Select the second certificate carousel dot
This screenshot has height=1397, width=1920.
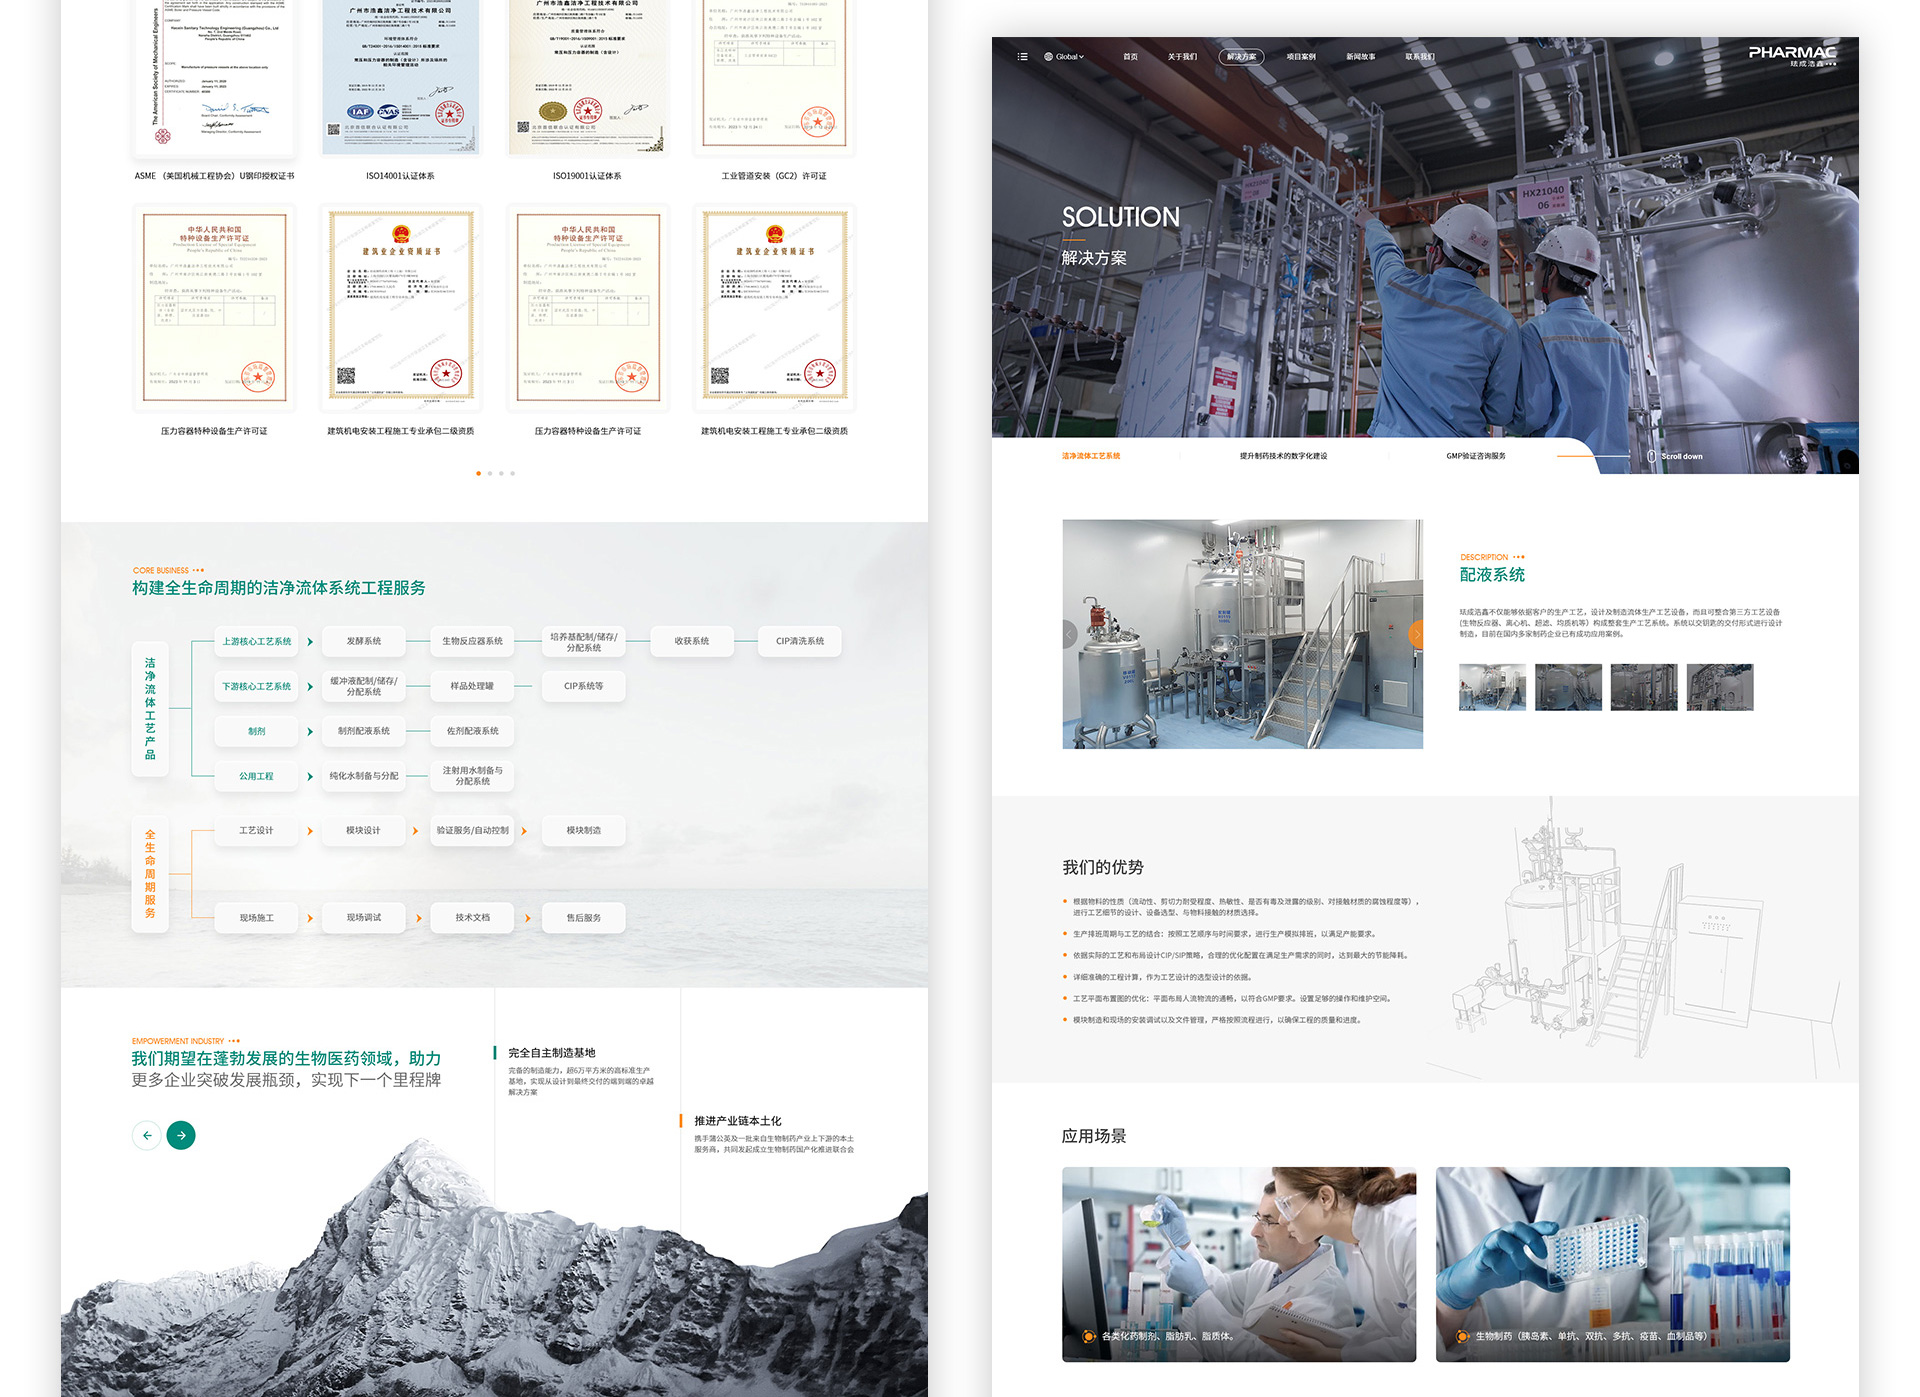[x=490, y=473]
